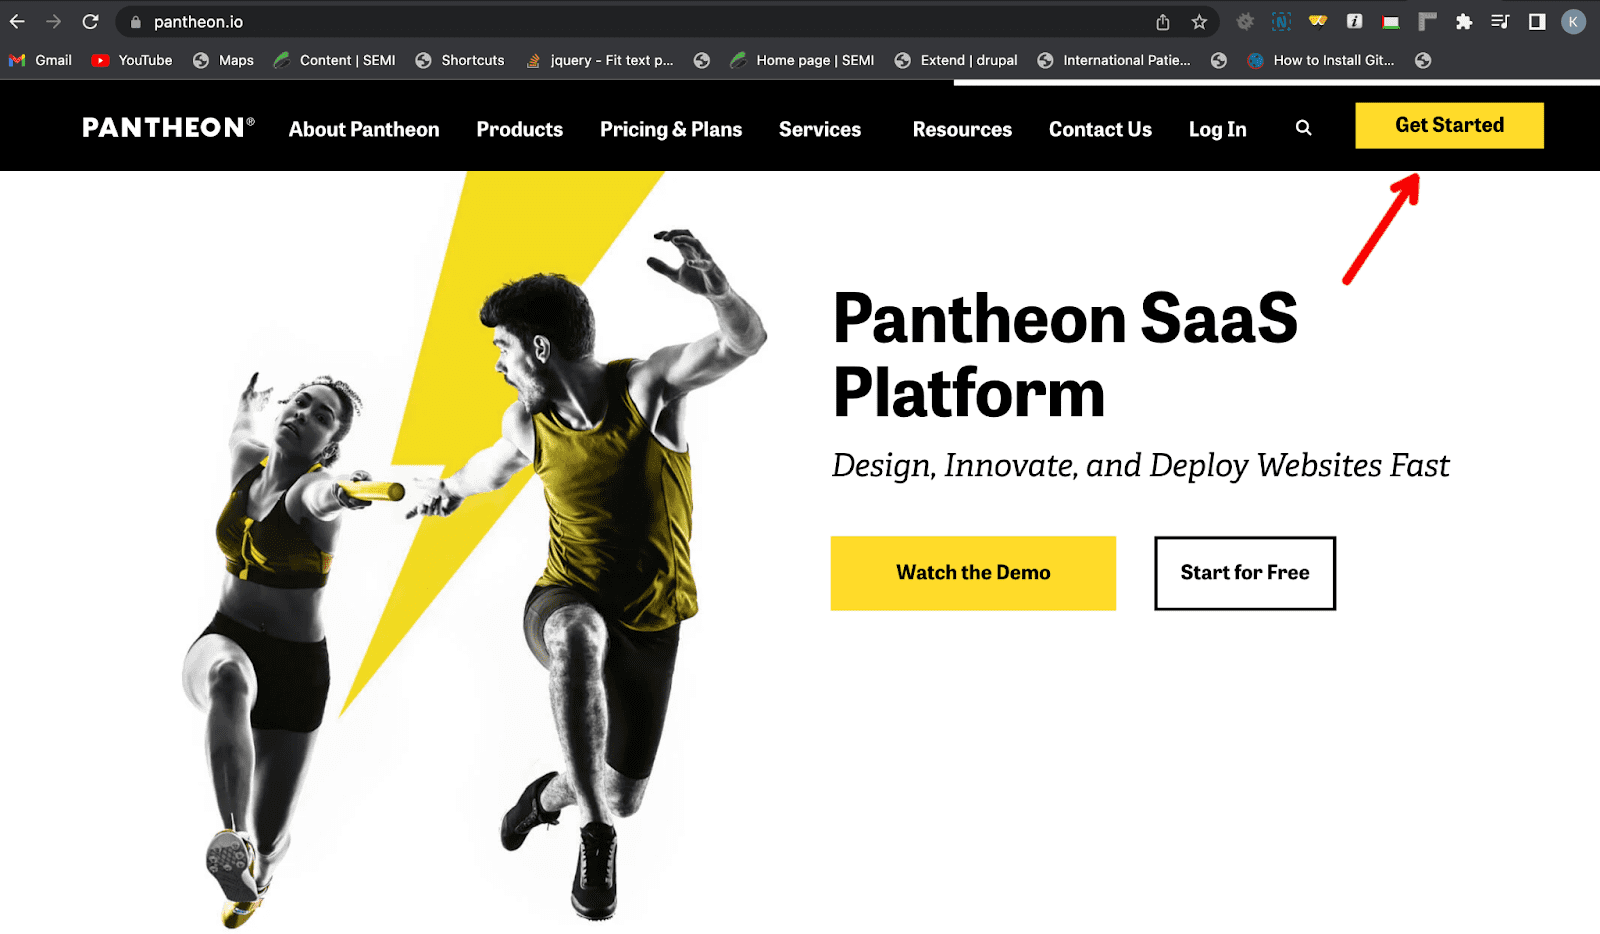
Task: Bookmark this page with the star icon
Action: click(x=1199, y=22)
